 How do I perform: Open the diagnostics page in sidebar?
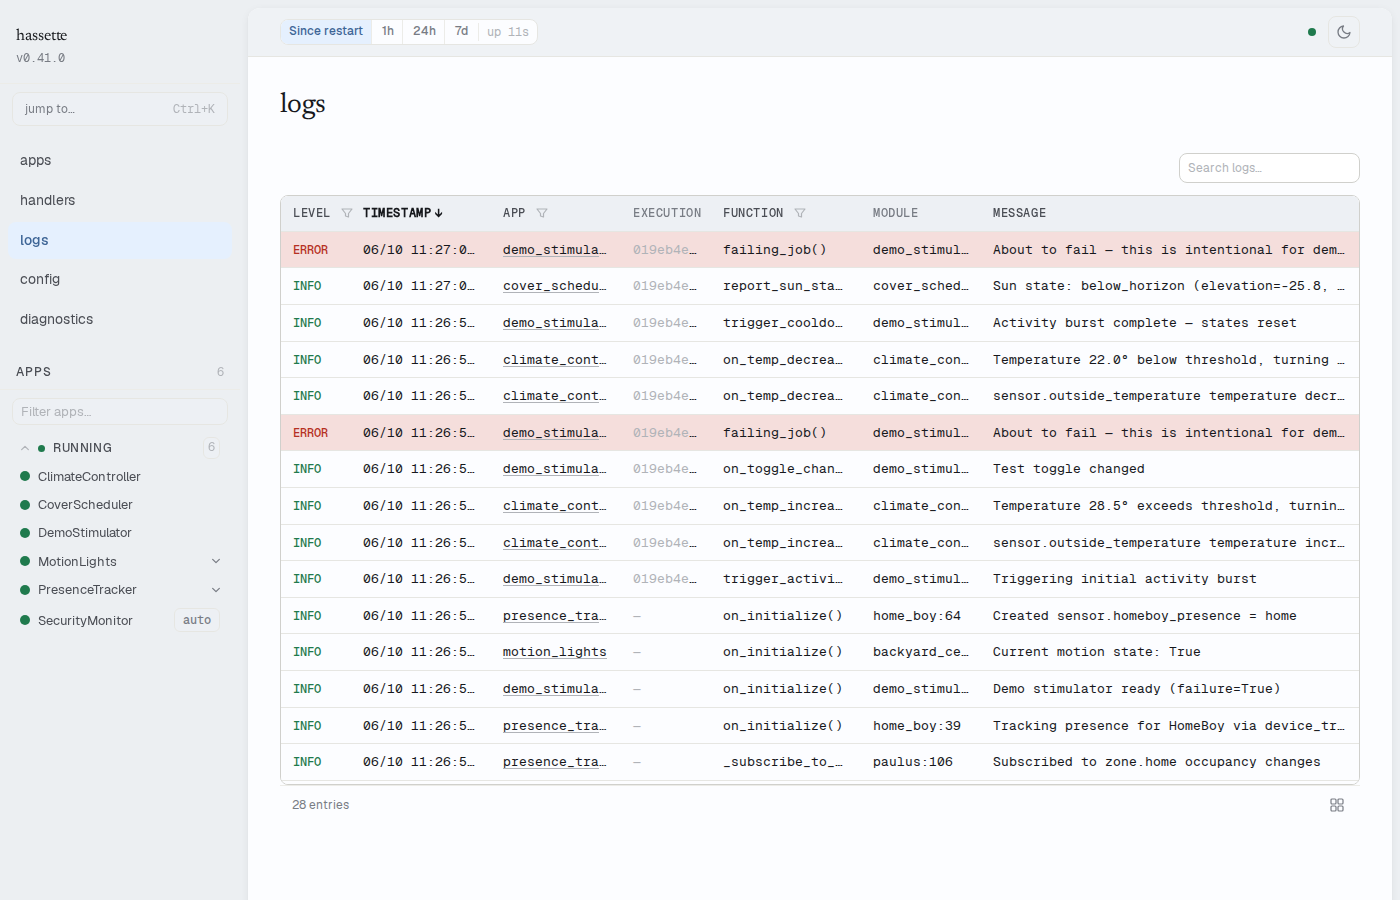[x=118, y=319]
